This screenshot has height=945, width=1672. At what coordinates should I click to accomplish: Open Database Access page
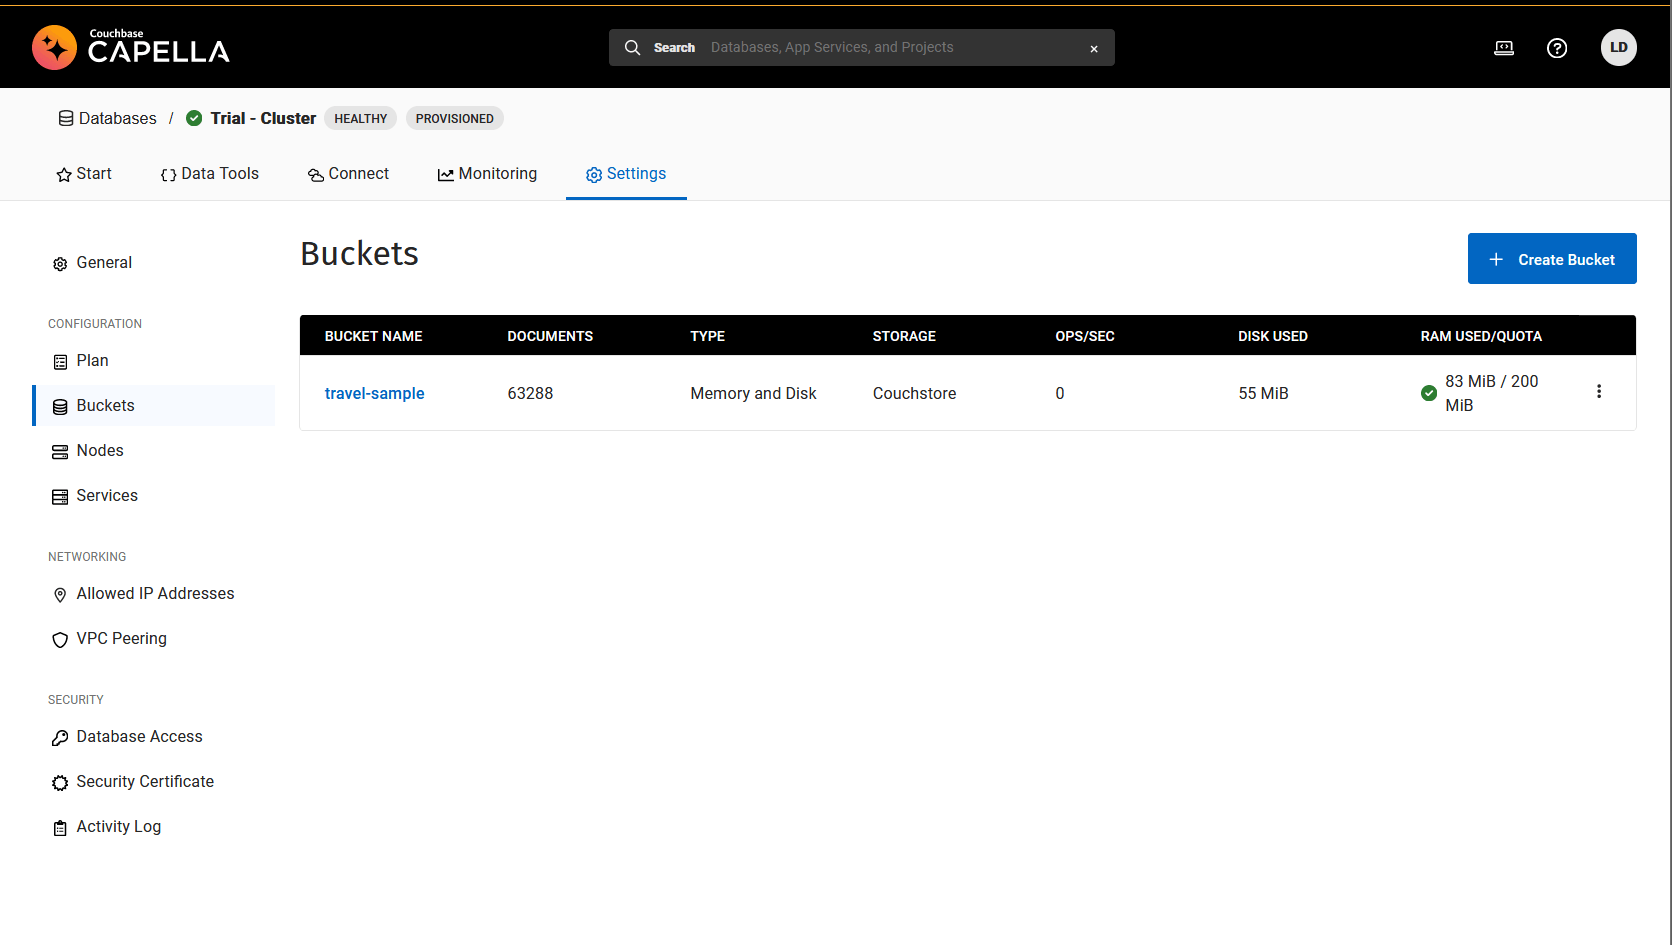coord(153,737)
